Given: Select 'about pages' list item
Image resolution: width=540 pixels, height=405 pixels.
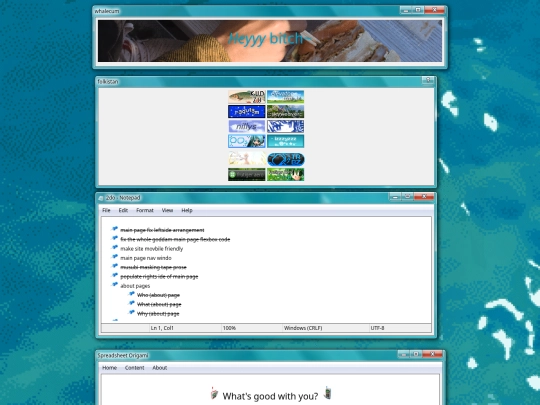Looking at the screenshot, I should click(x=135, y=286).
